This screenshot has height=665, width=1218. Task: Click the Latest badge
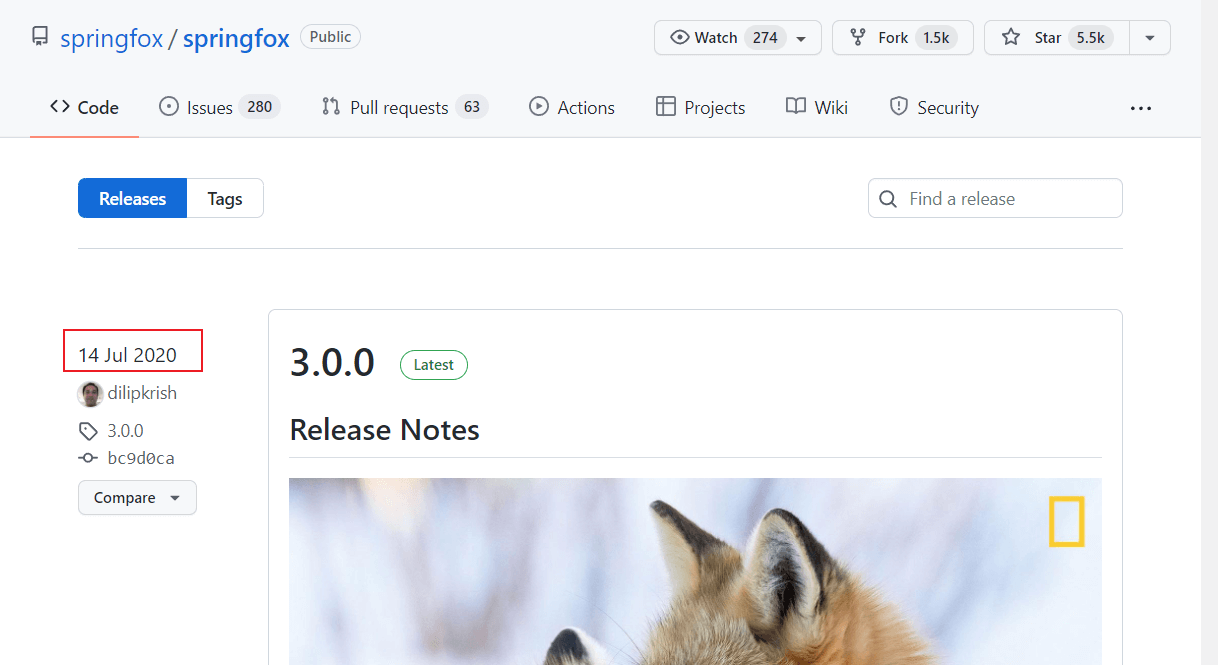(434, 365)
